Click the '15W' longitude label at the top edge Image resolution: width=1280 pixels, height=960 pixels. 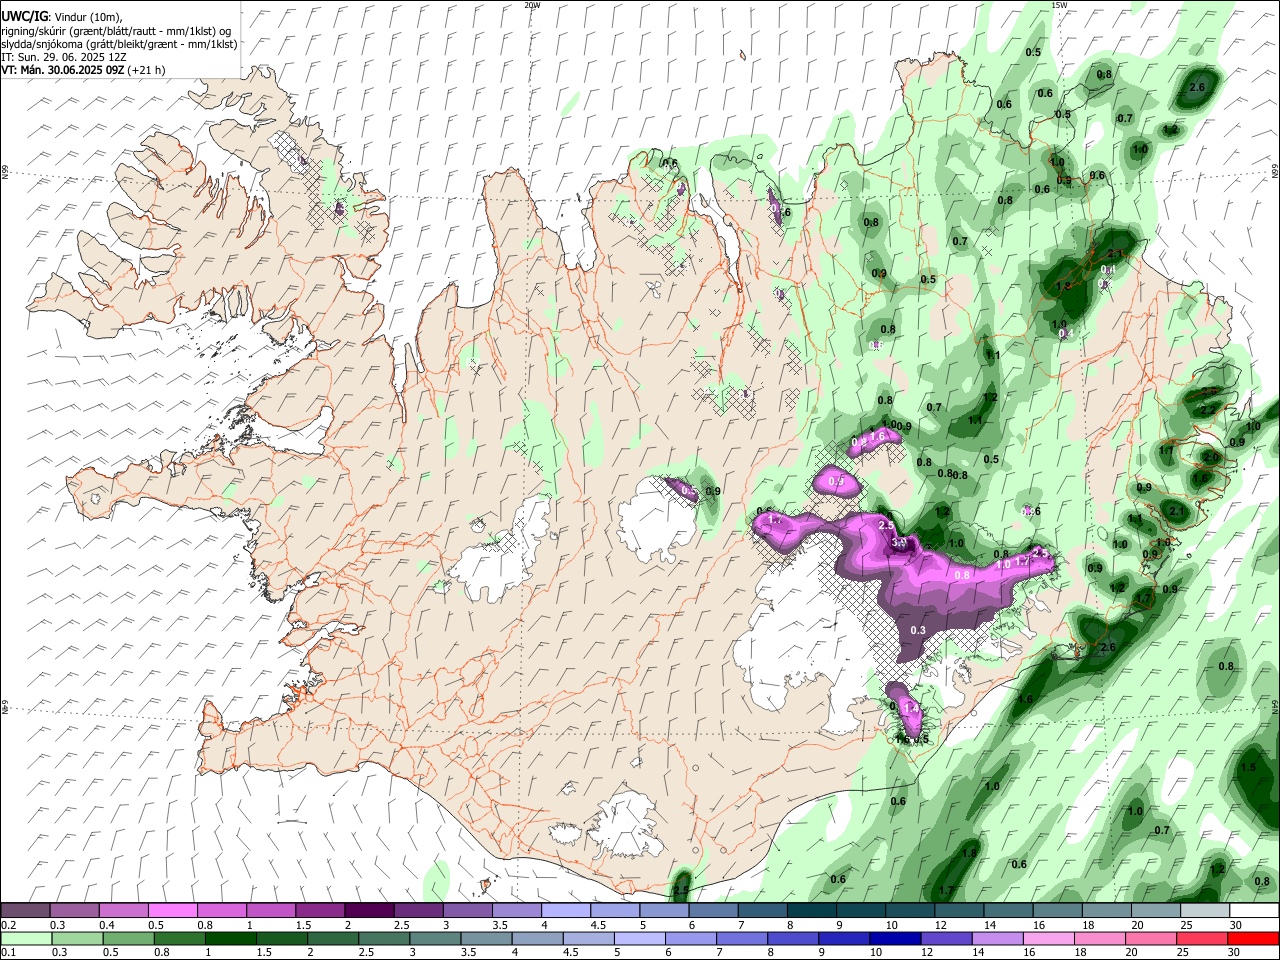point(1058,5)
